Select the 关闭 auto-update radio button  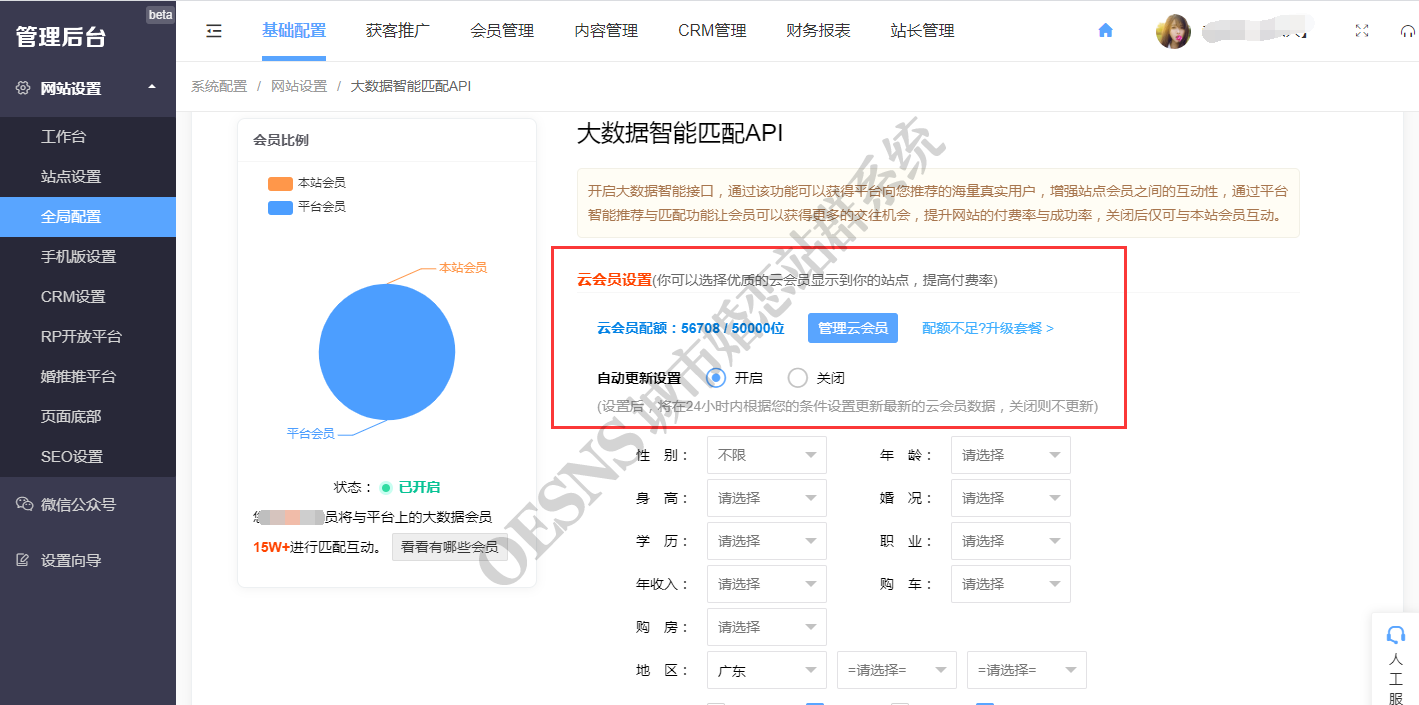797,378
